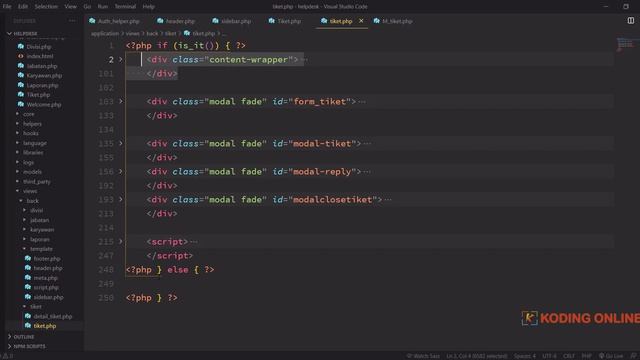This screenshot has height=360, width=640.
Task: Switch to the sidebar.php editor tab
Action: [232, 21]
